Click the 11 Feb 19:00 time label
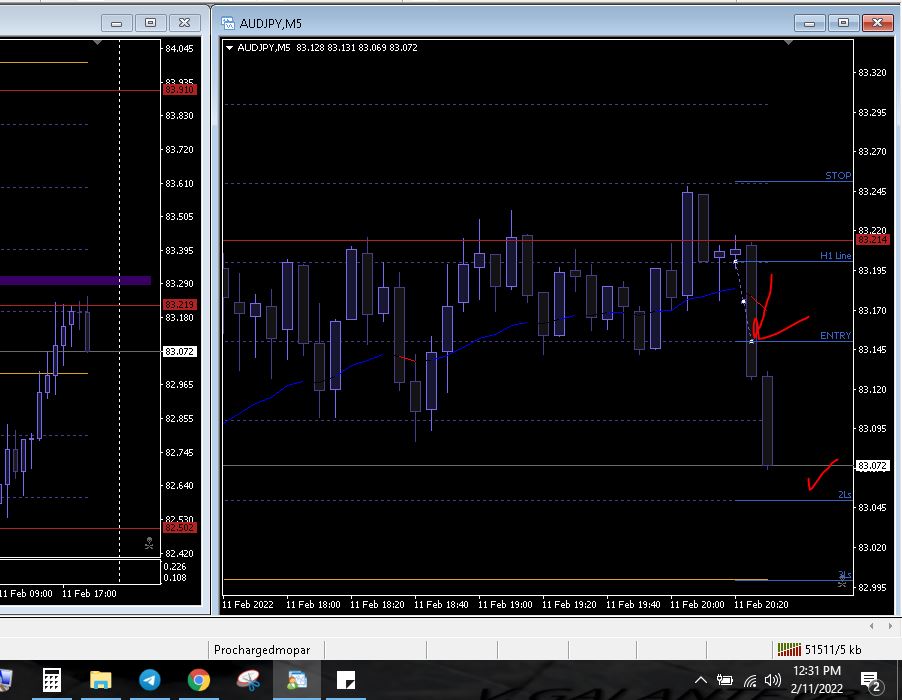The width and height of the screenshot is (902, 700). (505, 605)
